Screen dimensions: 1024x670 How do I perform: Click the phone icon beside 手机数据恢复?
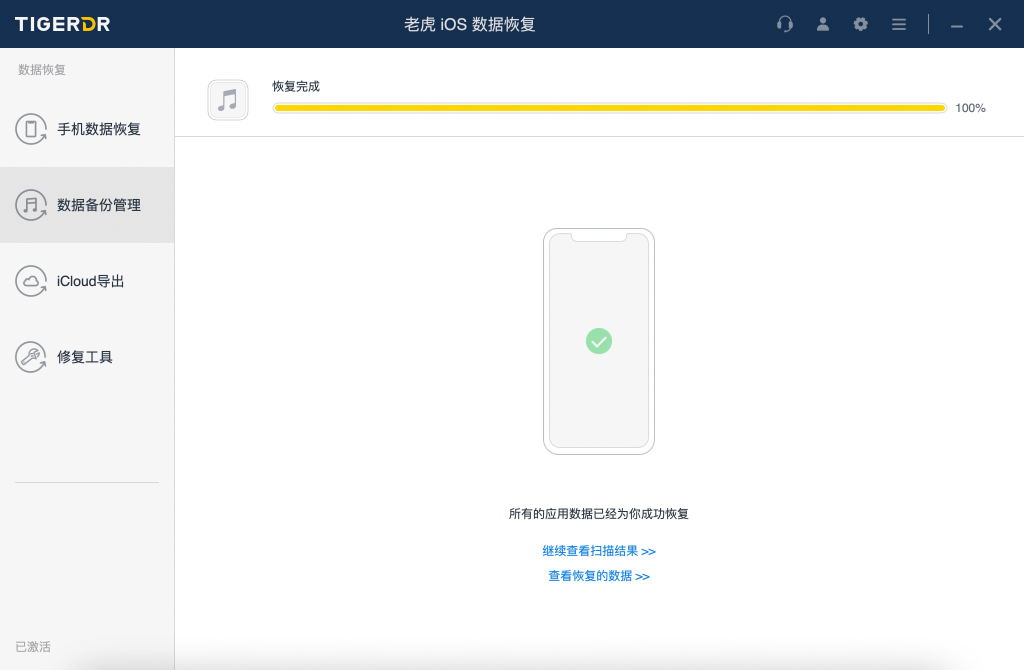tap(31, 129)
